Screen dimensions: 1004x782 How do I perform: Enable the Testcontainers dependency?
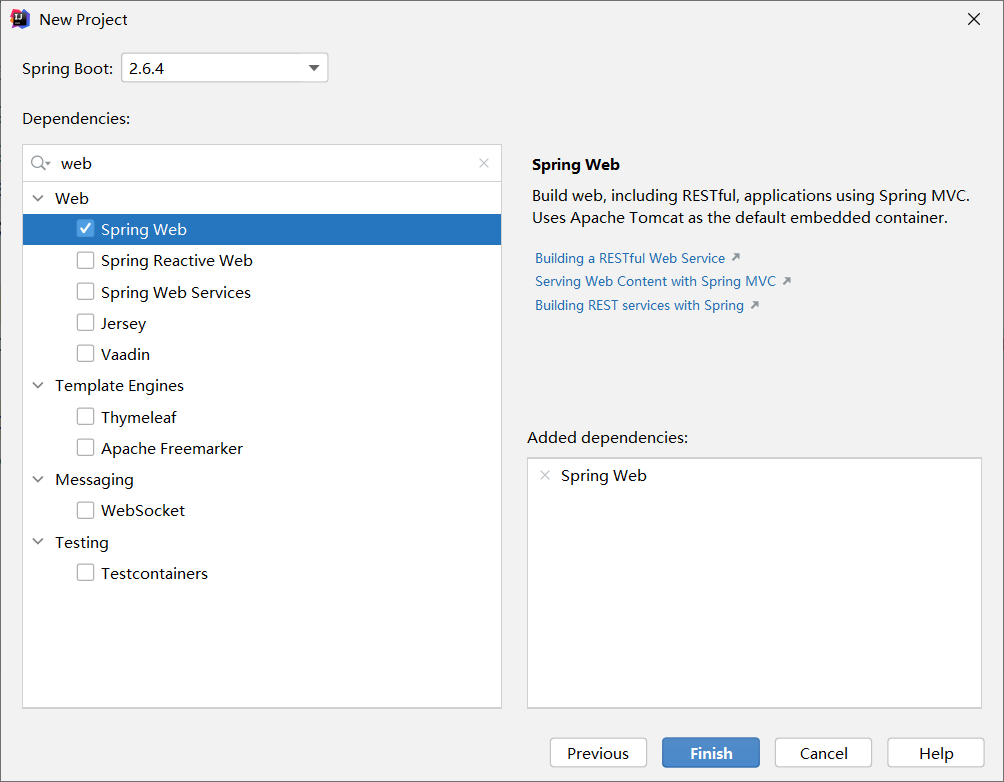pos(85,574)
